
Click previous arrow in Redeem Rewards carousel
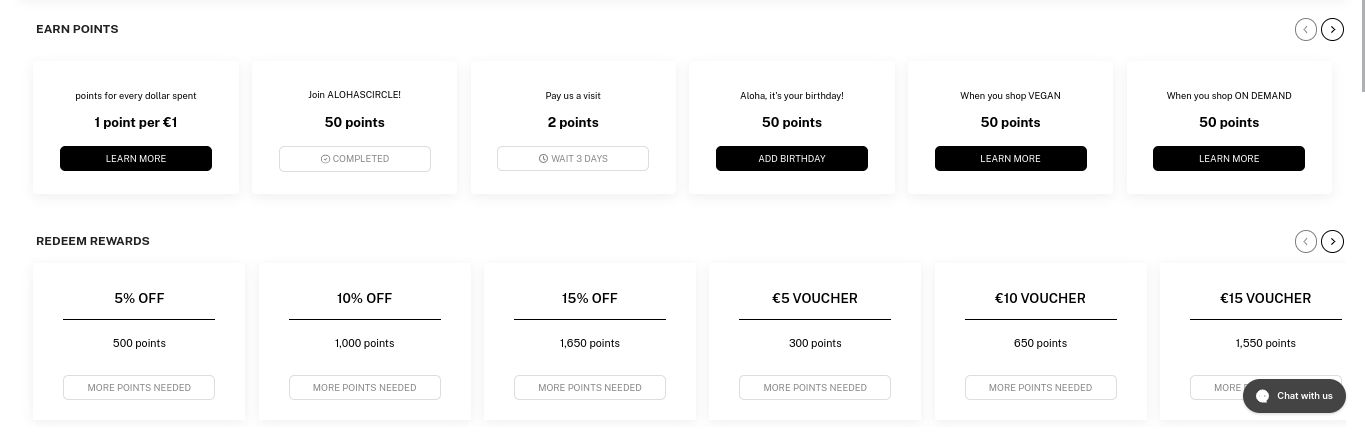coord(1305,241)
